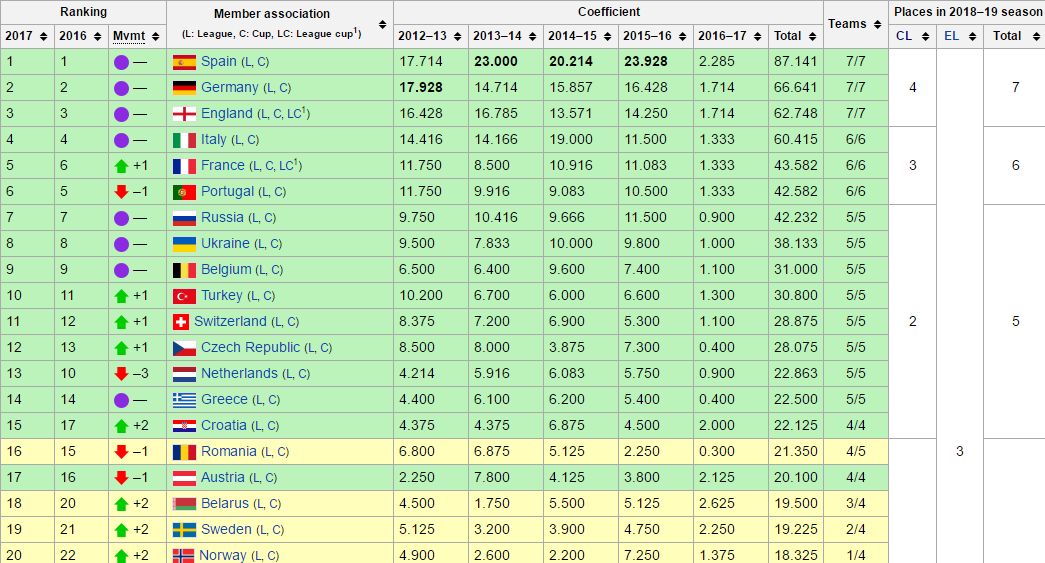Sort by 2016–17 coefficient column
Viewport: 1045px width, 563px height.
(757, 37)
